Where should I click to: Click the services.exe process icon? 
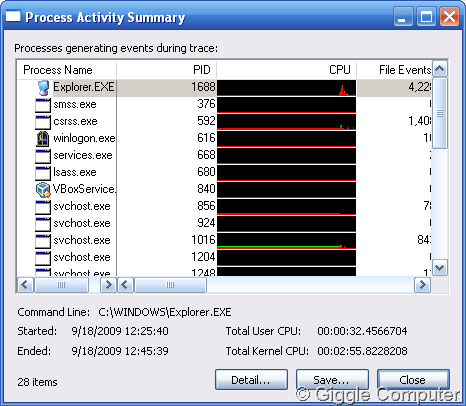[x=43, y=156]
